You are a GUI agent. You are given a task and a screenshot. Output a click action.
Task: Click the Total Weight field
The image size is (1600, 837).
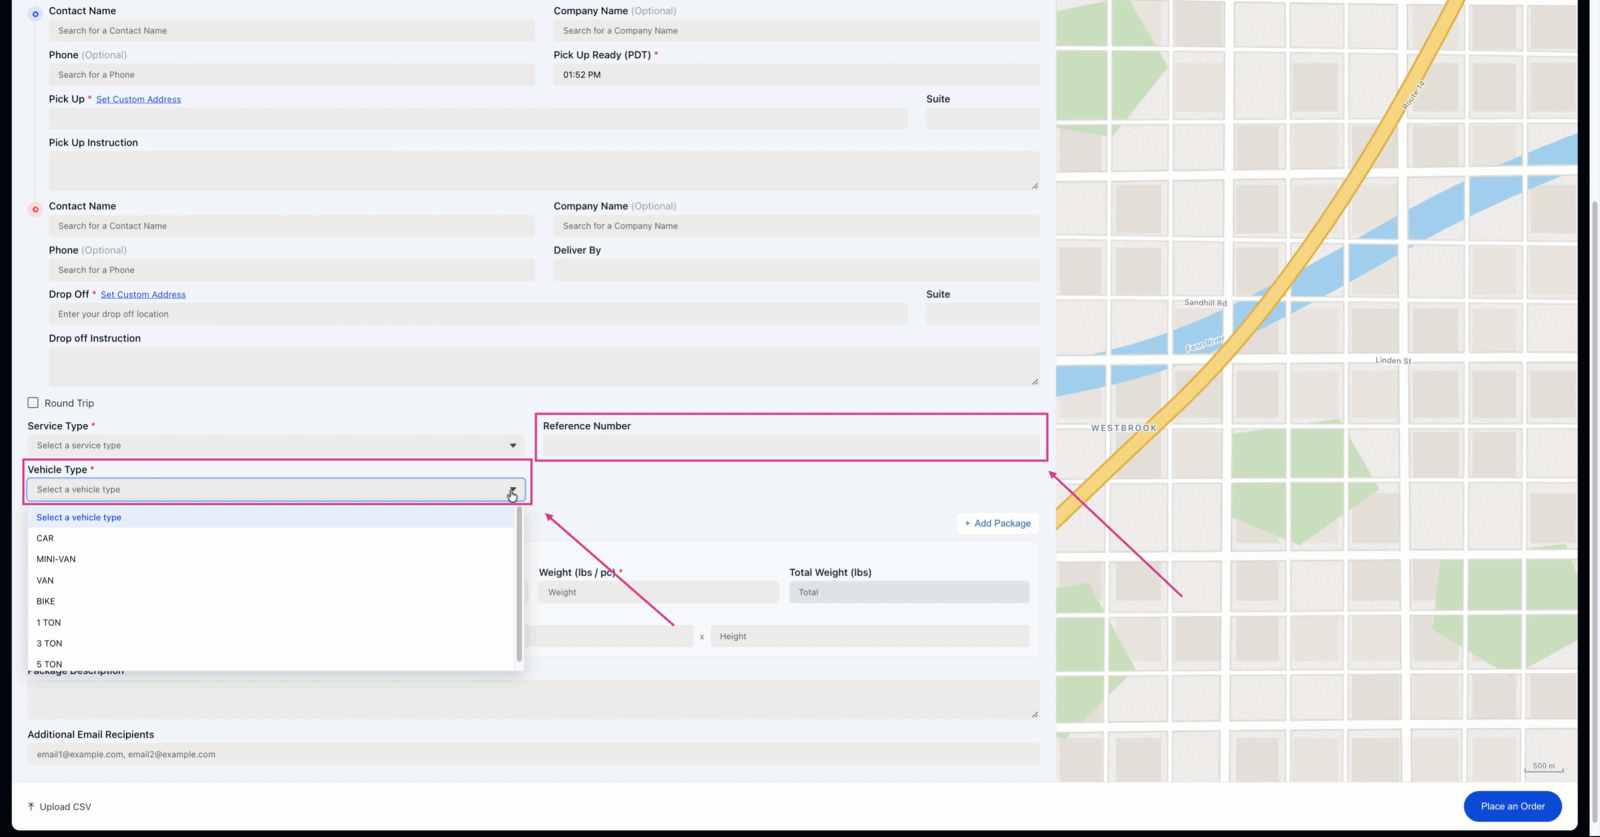click(909, 592)
